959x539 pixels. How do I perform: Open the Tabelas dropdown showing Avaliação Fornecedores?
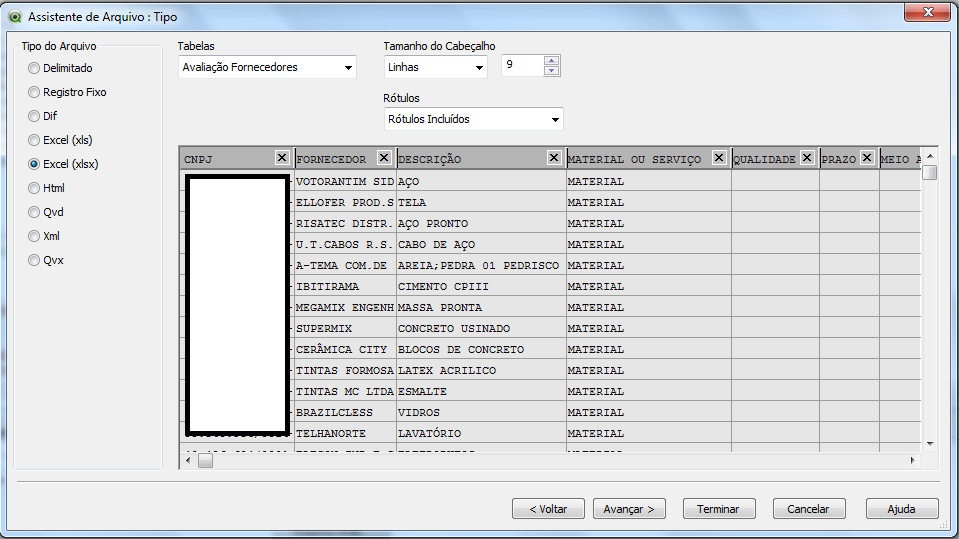(x=267, y=67)
